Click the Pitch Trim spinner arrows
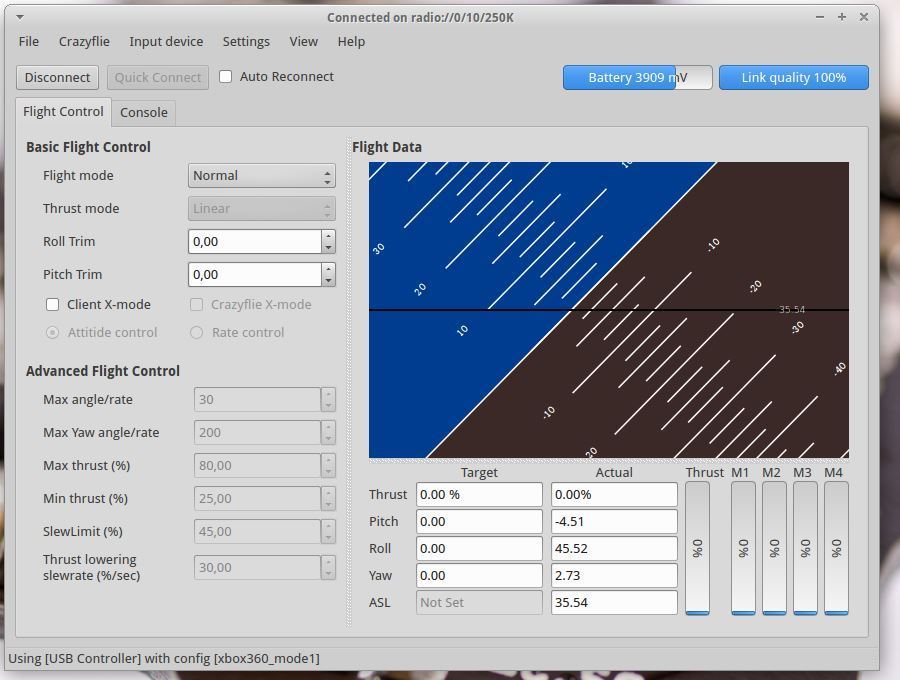 tap(327, 275)
